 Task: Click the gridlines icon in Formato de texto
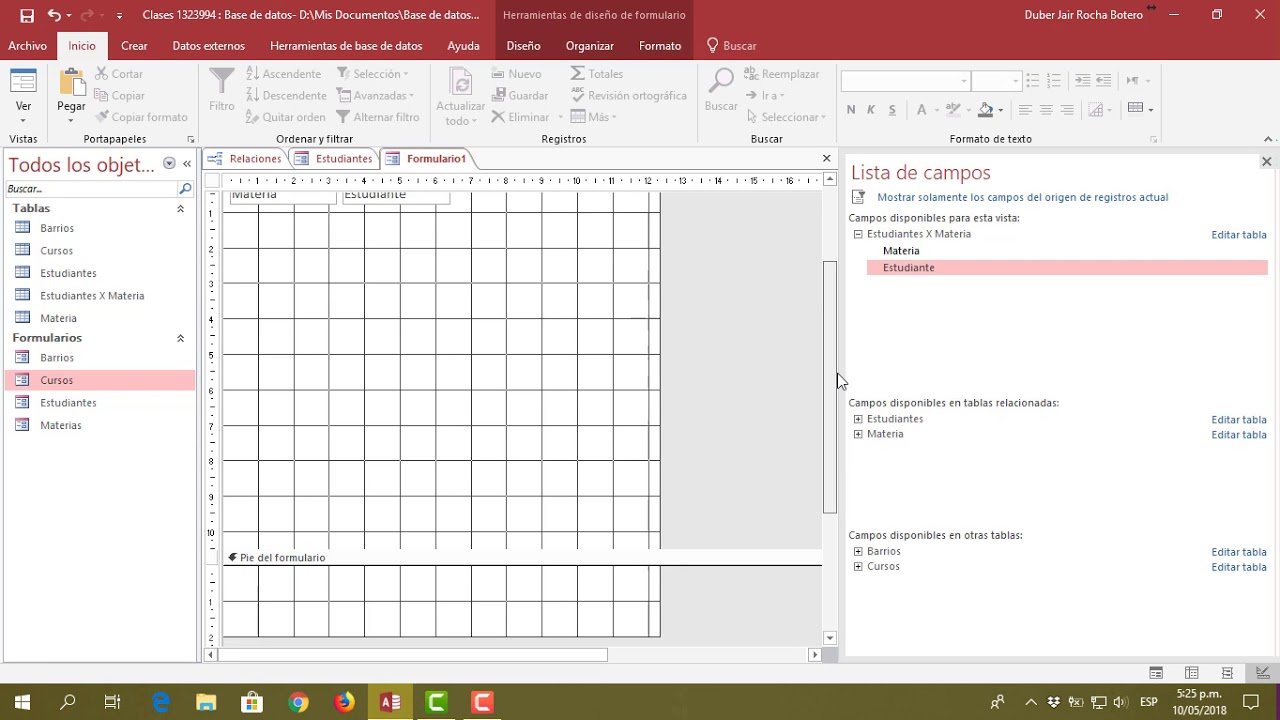click(1135, 109)
